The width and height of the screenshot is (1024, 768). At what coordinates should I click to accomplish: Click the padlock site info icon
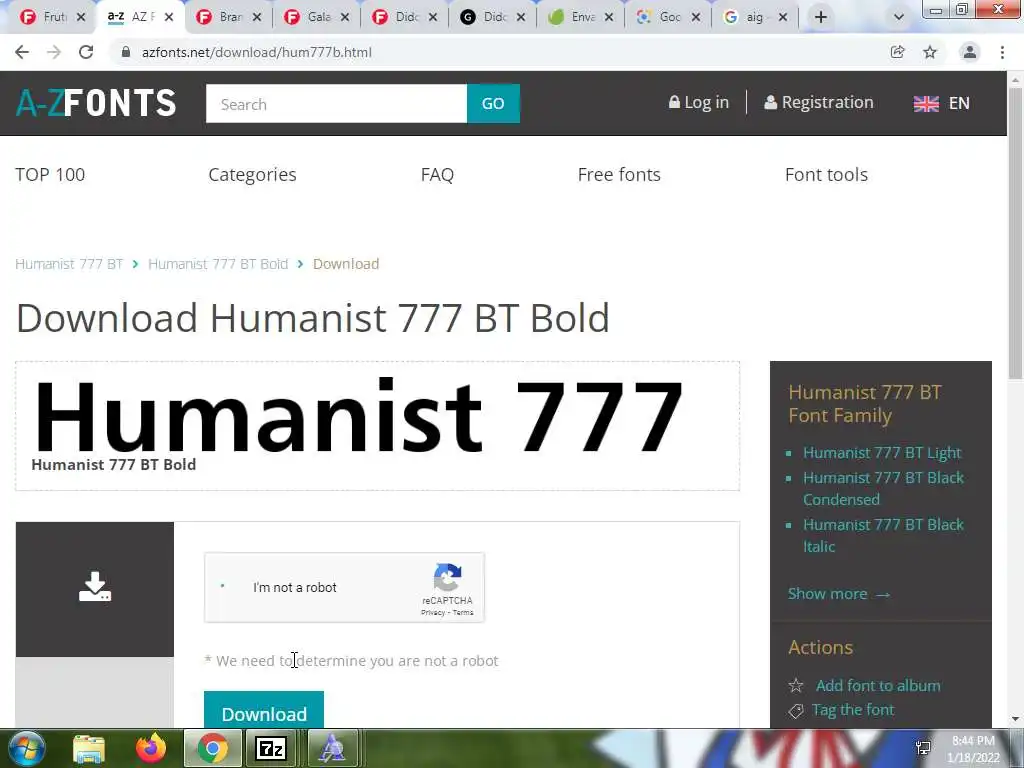[x=126, y=52]
